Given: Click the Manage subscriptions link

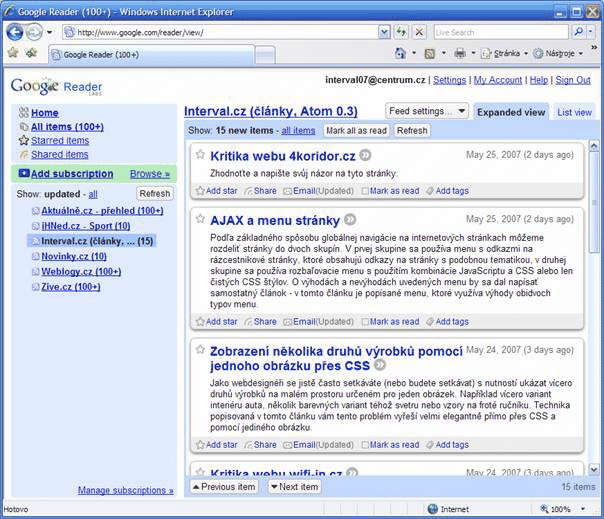Looking at the screenshot, I should (126, 490).
